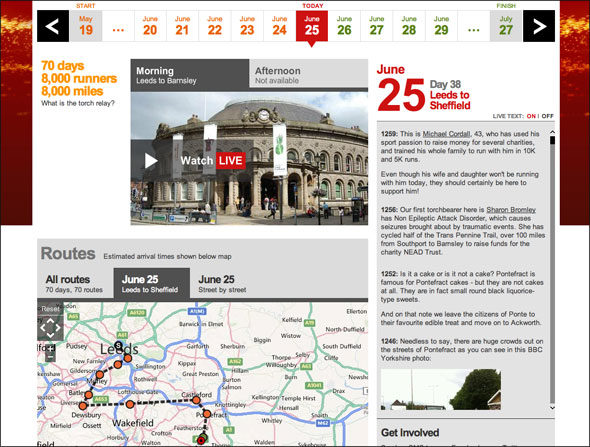Click live text scrollbar up arrow

point(552,132)
